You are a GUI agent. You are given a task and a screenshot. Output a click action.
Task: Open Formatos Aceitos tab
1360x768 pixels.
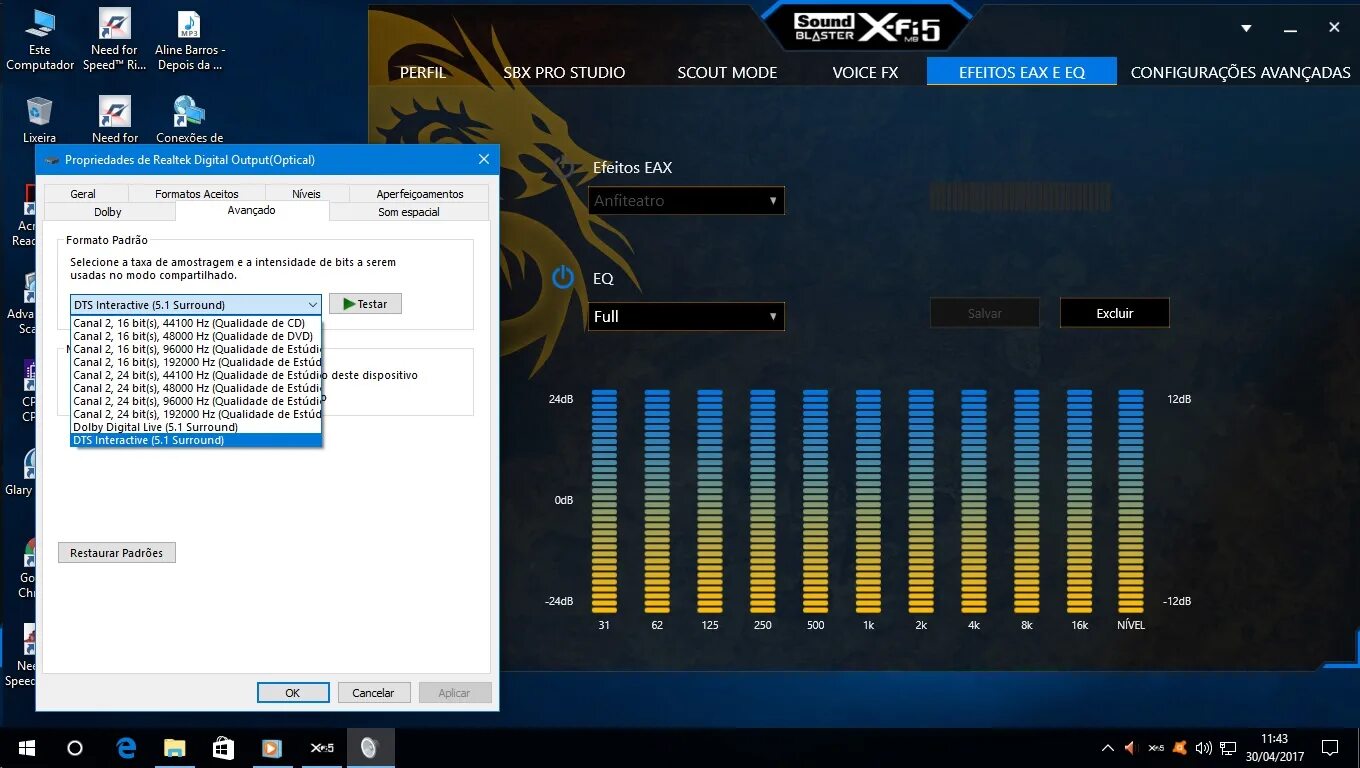click(197, 194)
